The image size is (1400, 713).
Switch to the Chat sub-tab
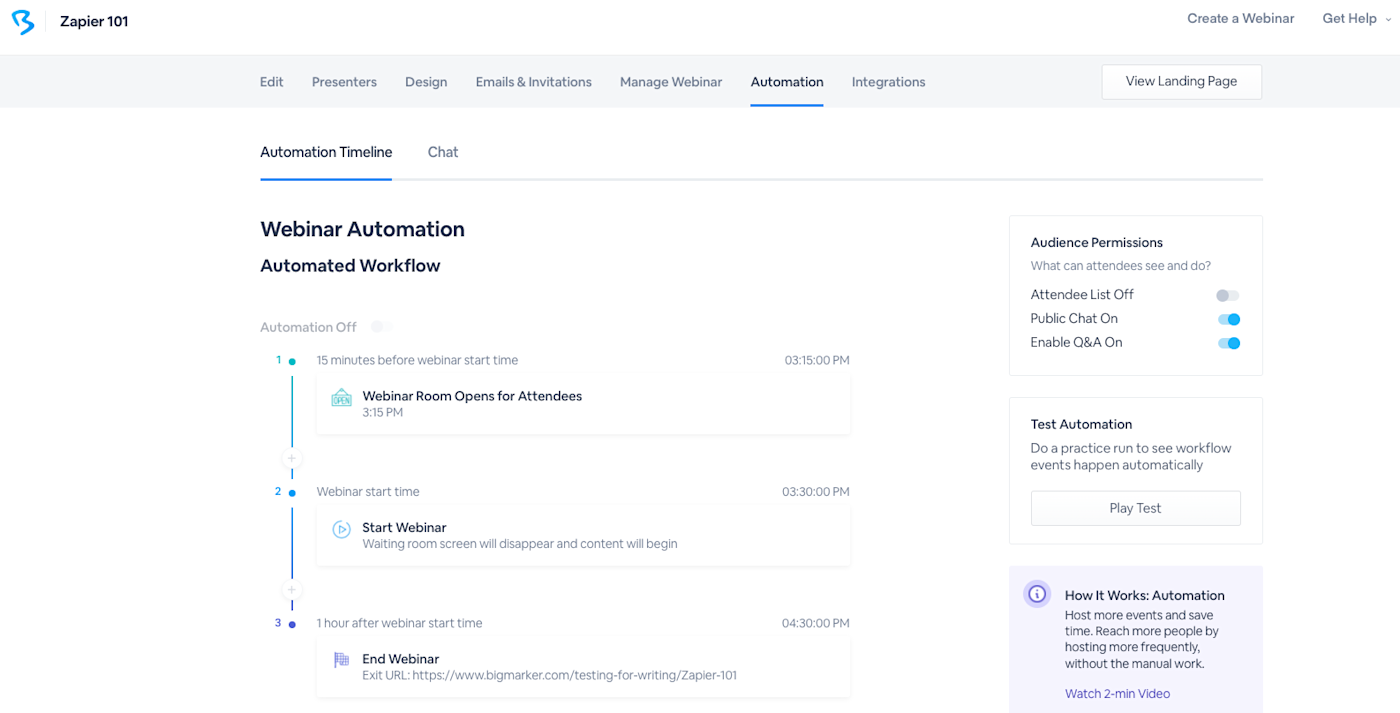click(443, 152)
